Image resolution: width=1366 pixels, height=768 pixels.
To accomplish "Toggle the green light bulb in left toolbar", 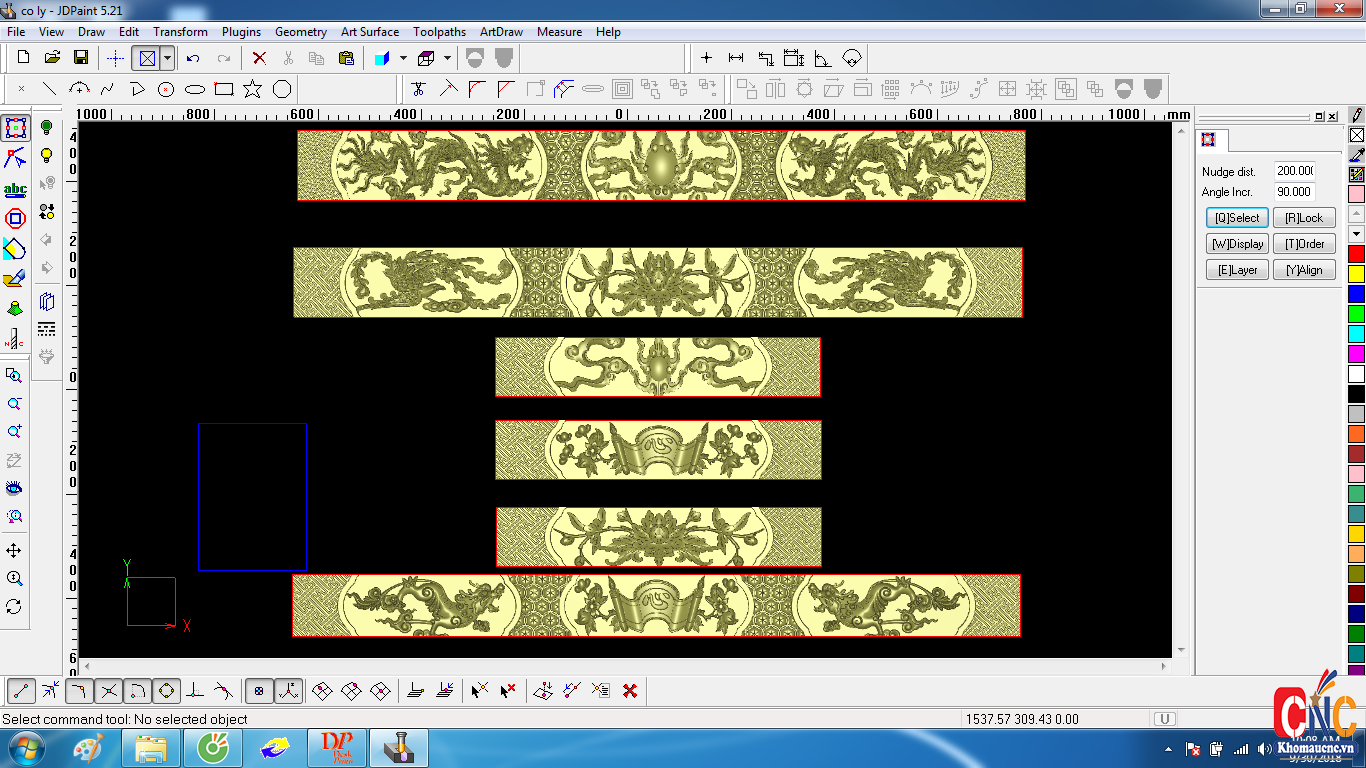I will pos(46,127).
